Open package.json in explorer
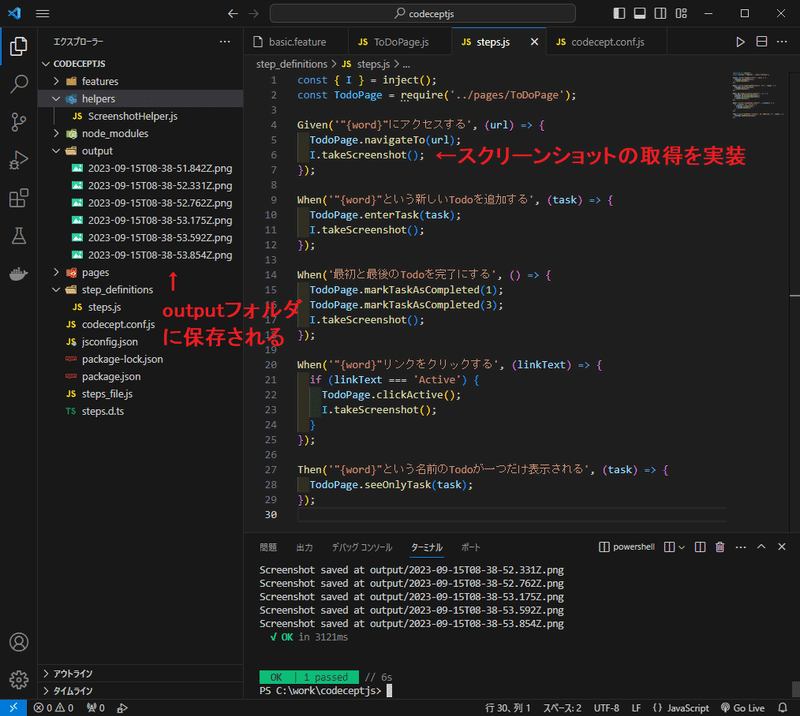Image resolution: width=800 pixels, height=716 pixels. [140, 376]
